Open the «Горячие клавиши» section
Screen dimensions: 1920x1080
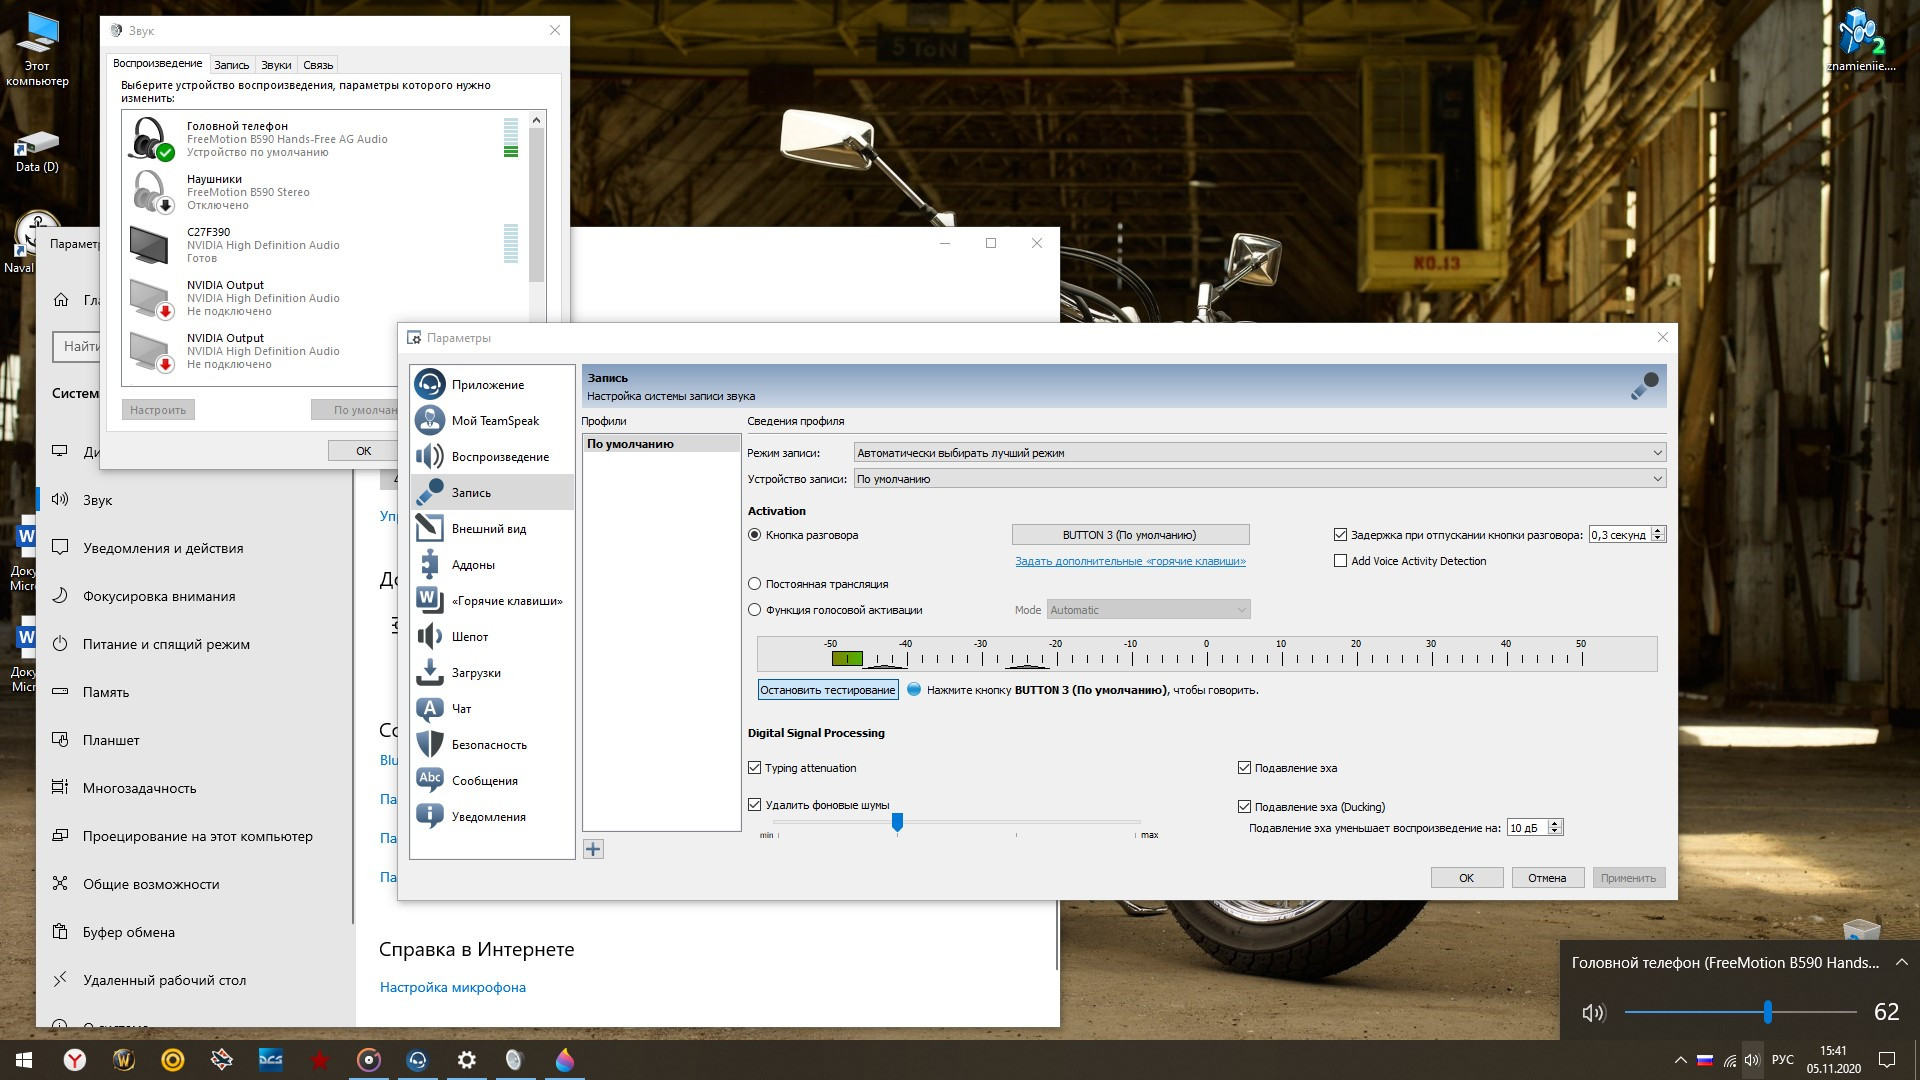(506, 601)
